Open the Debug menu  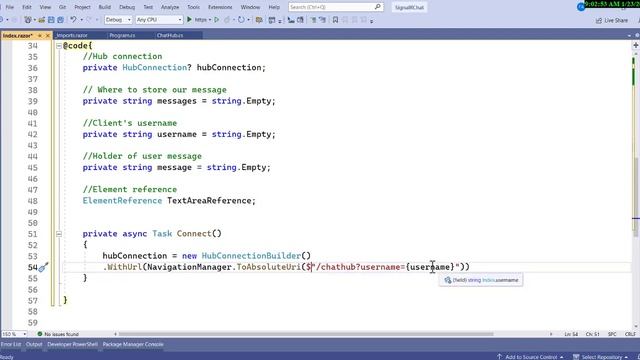(127, 7)
